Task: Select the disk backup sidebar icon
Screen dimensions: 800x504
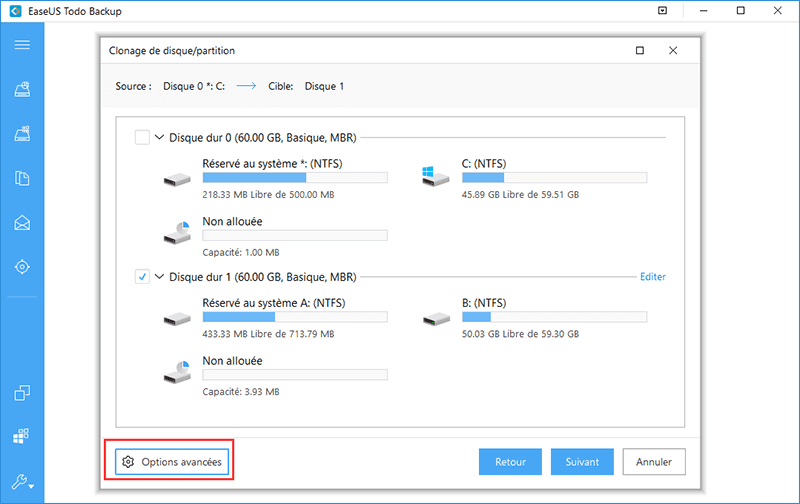Action: click(22, 89)
